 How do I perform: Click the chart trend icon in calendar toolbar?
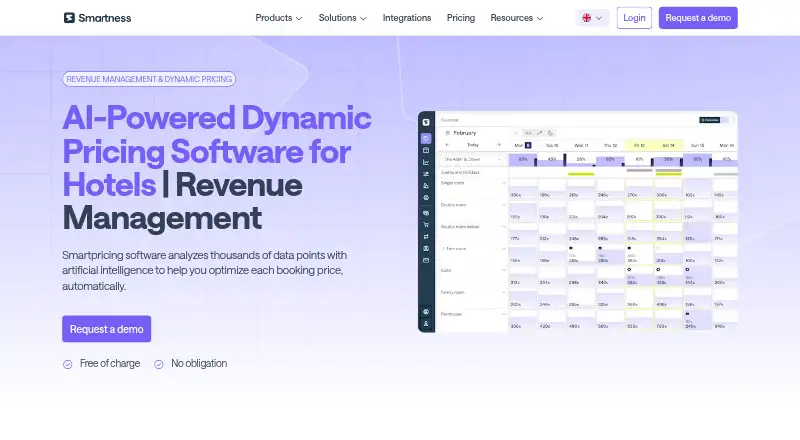click(539, 133)
